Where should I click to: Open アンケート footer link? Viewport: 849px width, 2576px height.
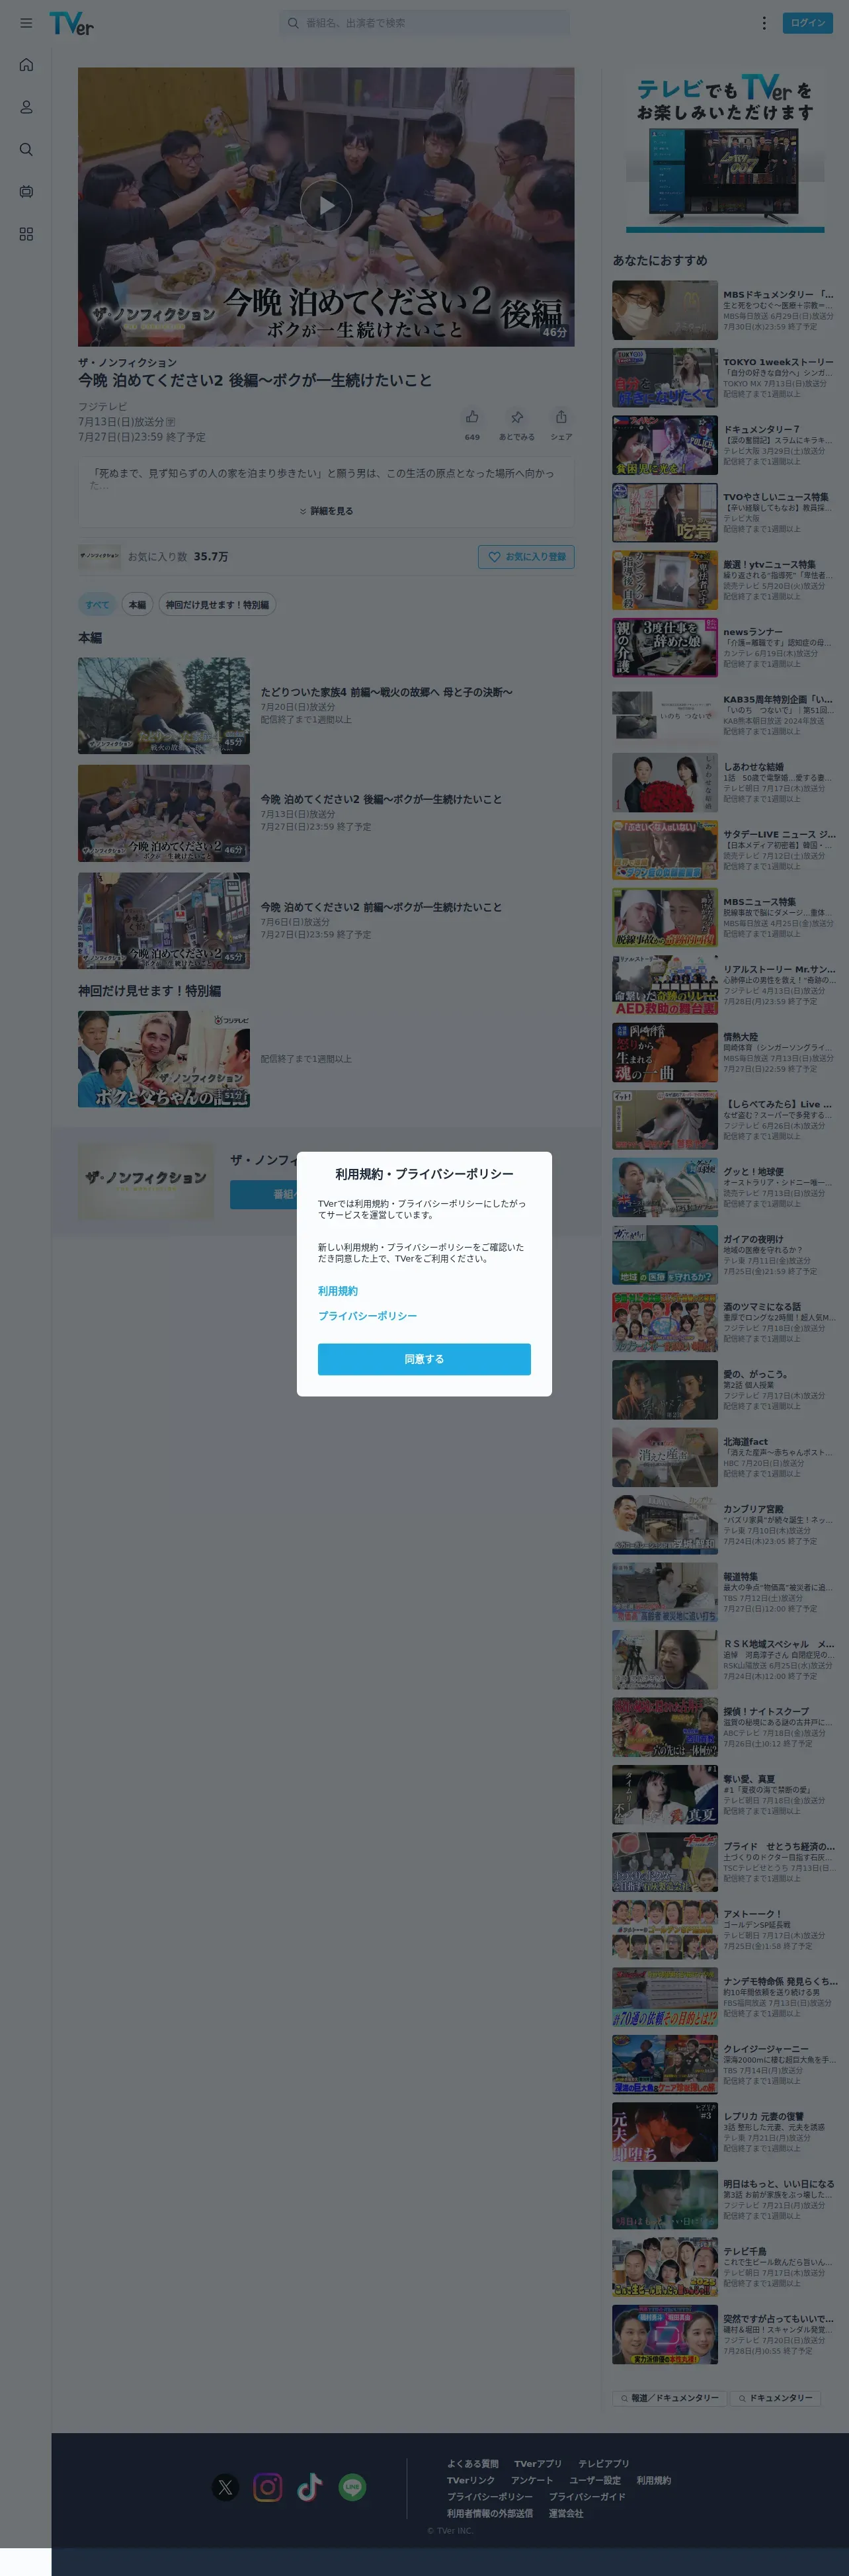pos(532,2480)
